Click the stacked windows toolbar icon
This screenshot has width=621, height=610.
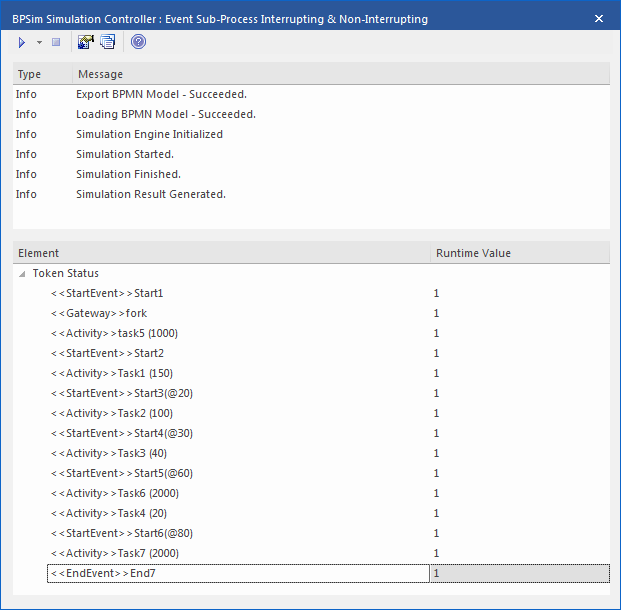[107, 42]
